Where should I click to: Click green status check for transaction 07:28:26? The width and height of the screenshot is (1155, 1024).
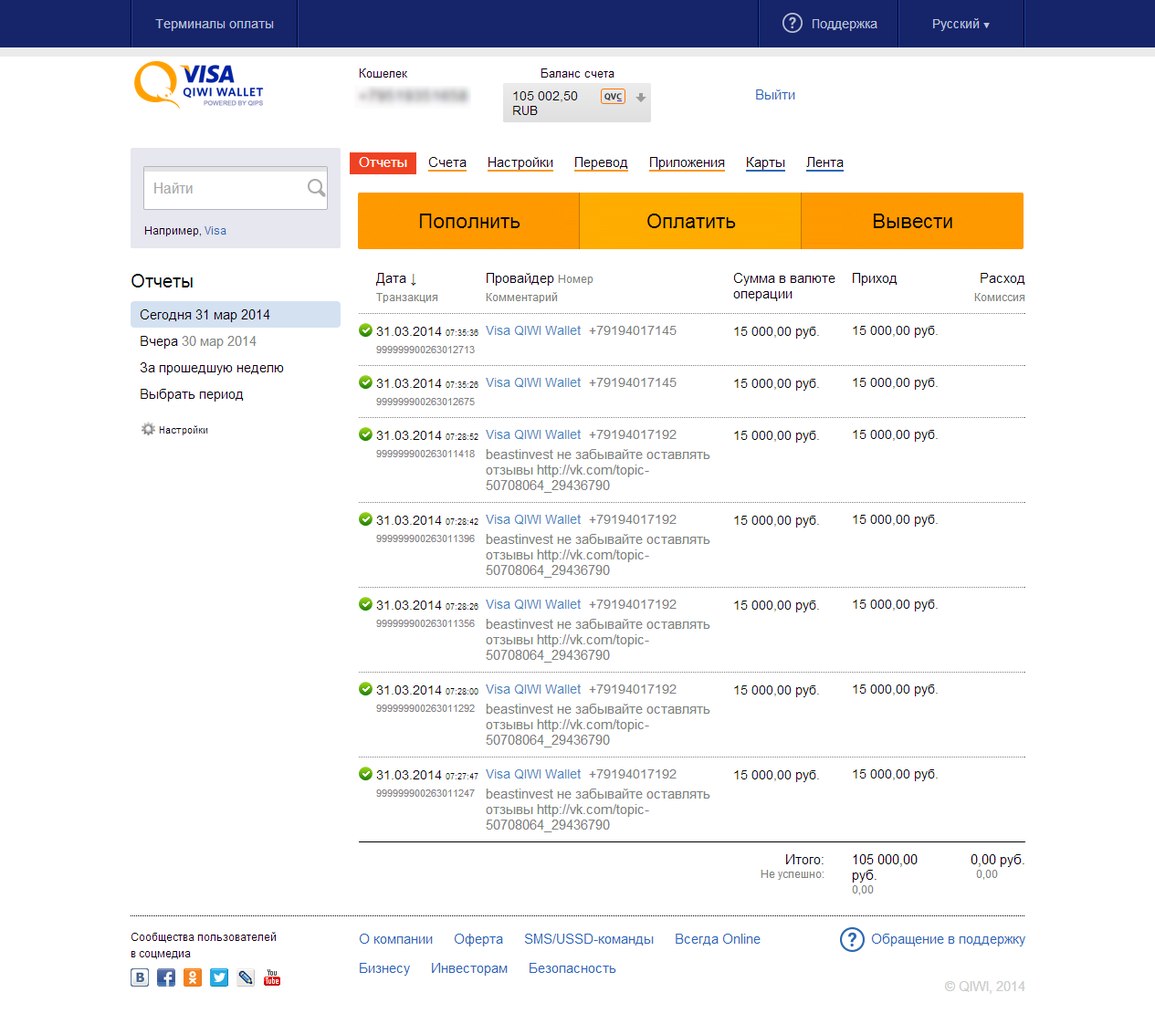pyautogui.click(x=365, y=604)
